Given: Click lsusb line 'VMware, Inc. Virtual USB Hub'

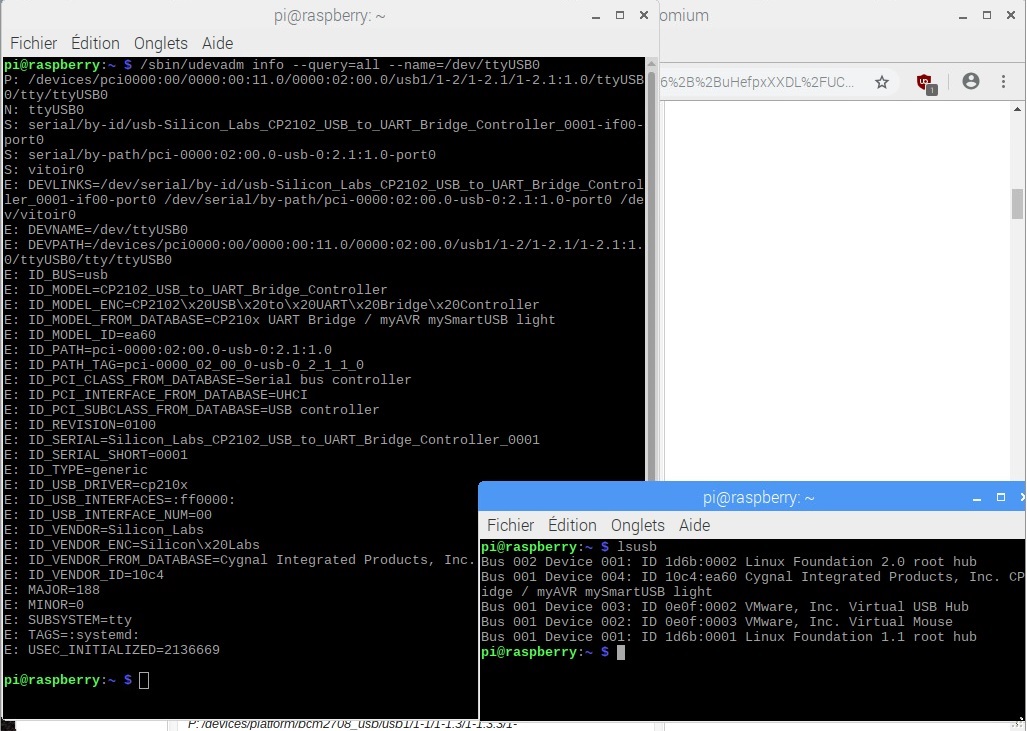Looking at the screenshot, I should coord(725,607).
